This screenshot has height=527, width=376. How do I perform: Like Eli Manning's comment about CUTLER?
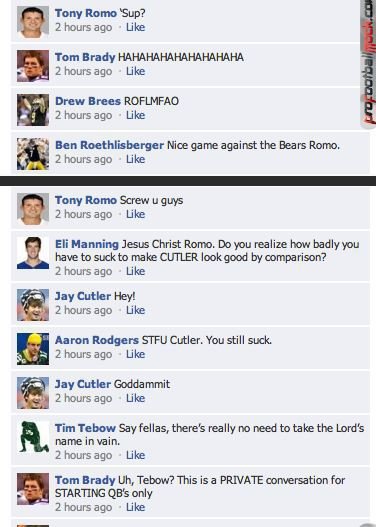(x=135, y=271)
